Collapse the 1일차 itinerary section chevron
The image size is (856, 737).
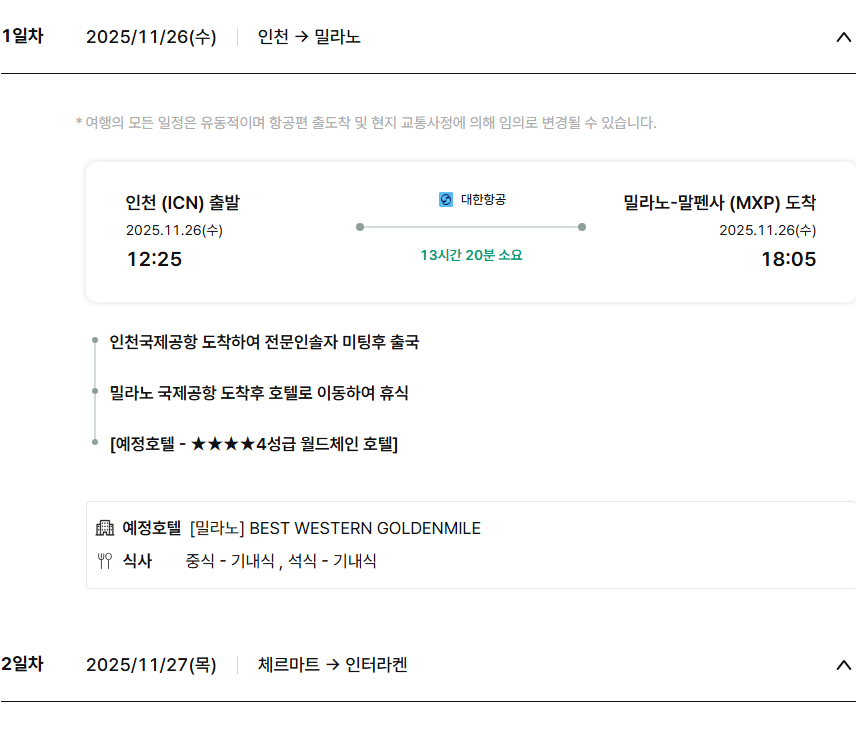843,38
